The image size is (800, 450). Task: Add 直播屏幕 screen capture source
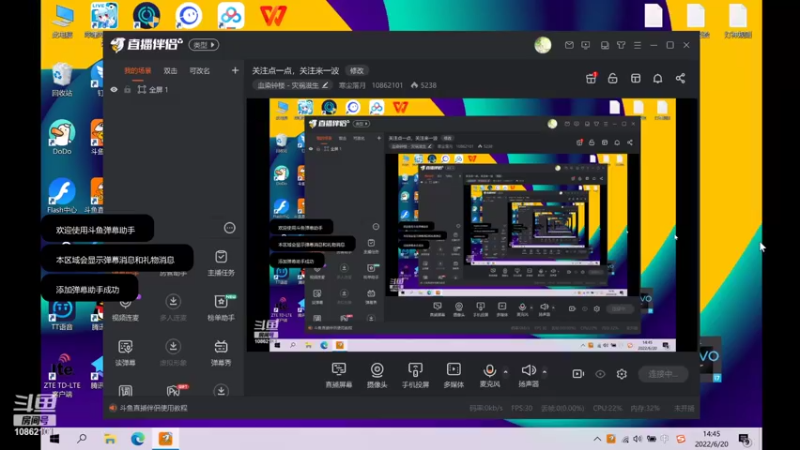point(339,375)
